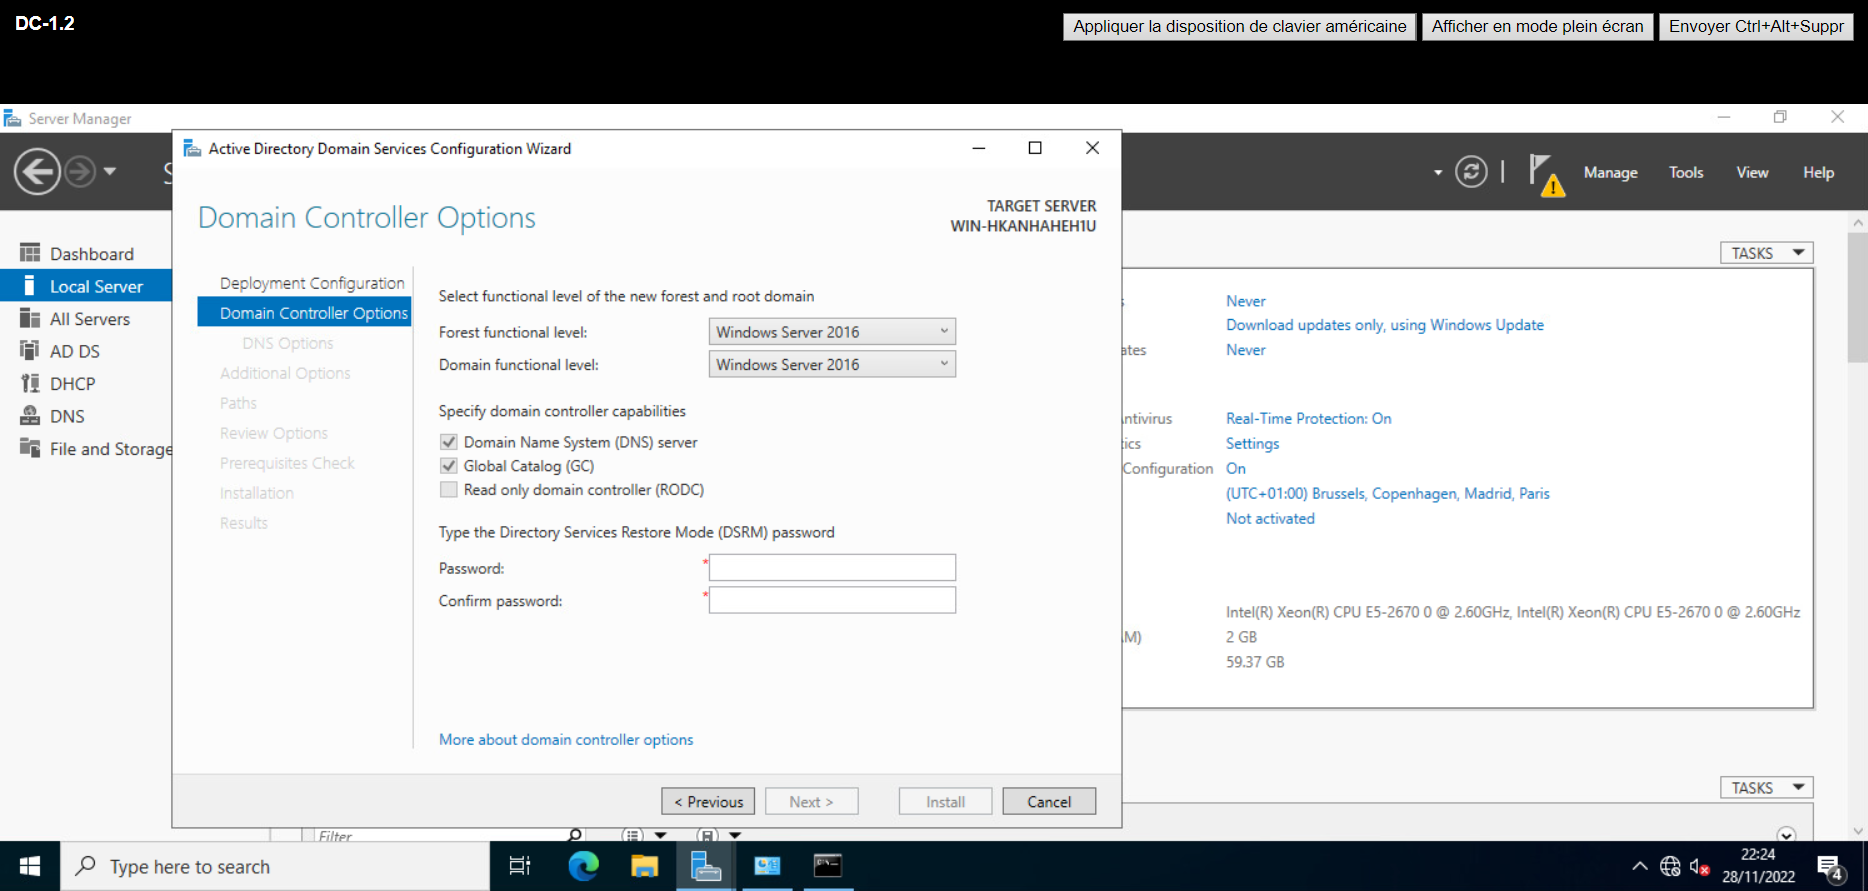The height and width of the screenshot is (891, 1868).
Task: Click the taskbar clock showing 22:24
Action: (1758, 866)
